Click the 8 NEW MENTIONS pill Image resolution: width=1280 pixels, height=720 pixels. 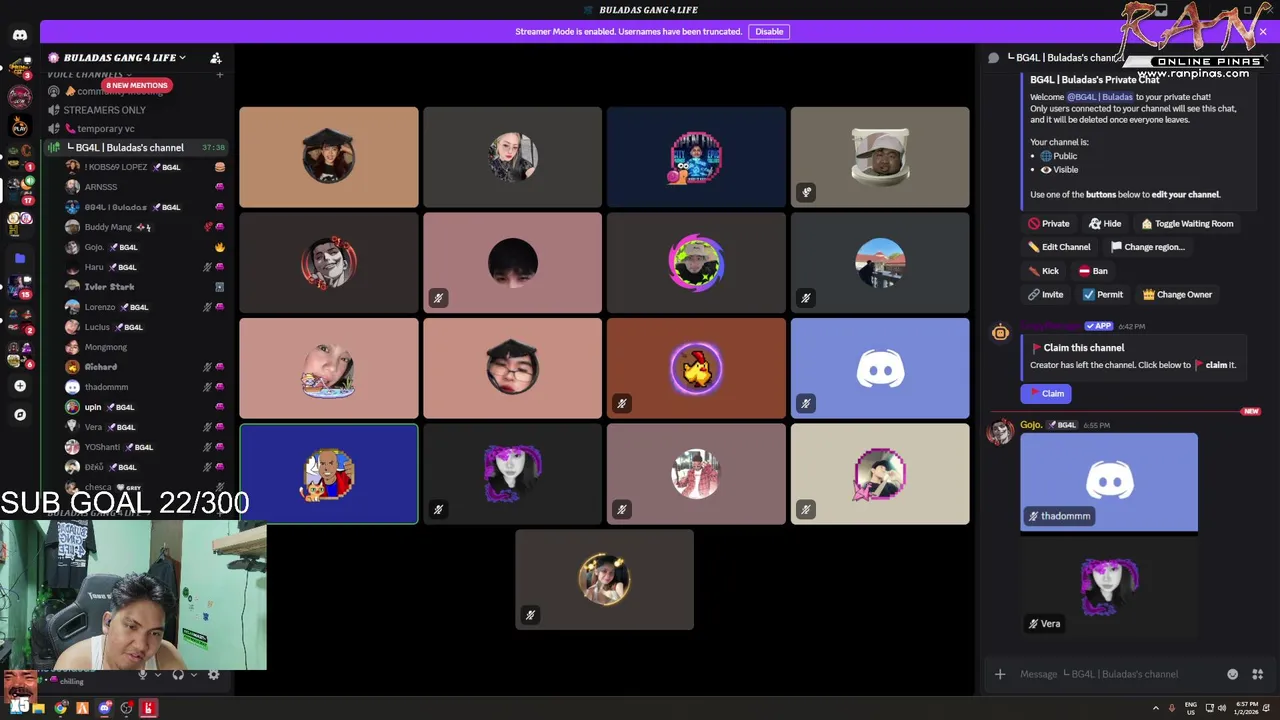point(137,85)
